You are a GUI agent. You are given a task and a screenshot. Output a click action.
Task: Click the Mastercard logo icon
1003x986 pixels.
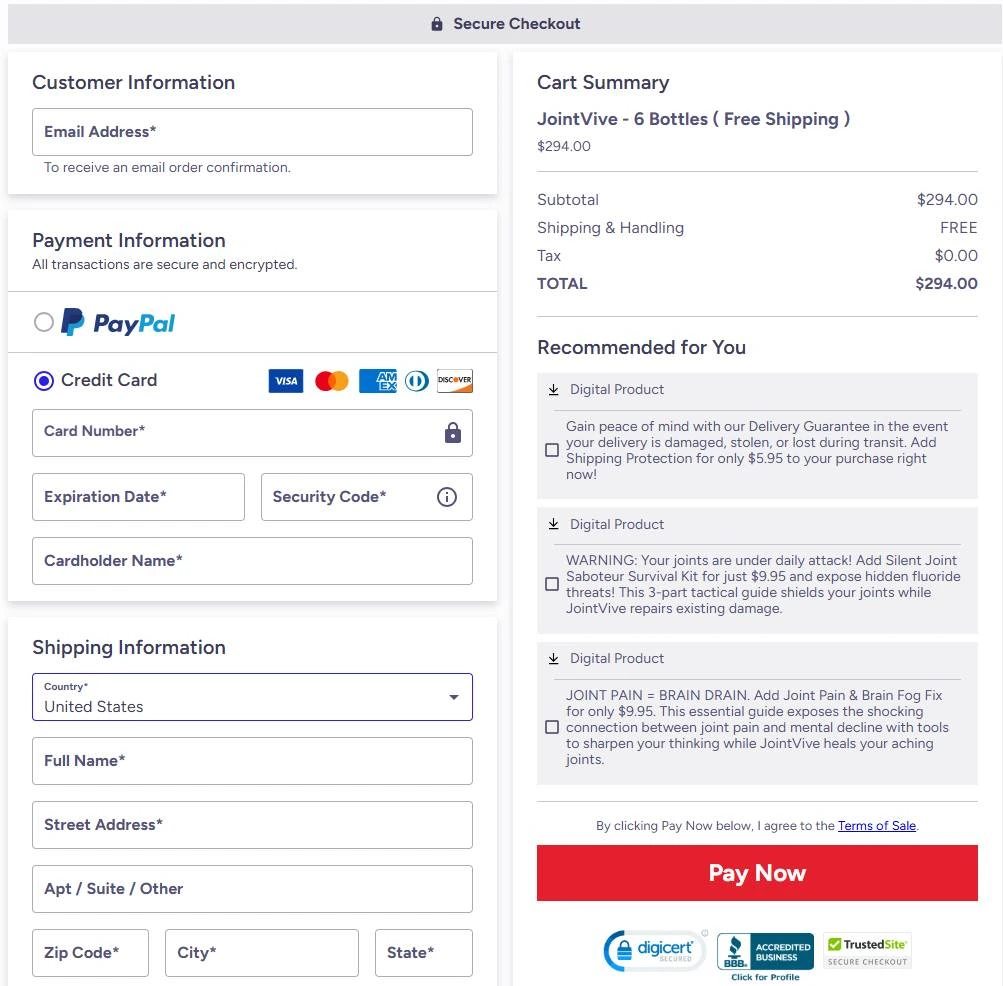point(332,381)
